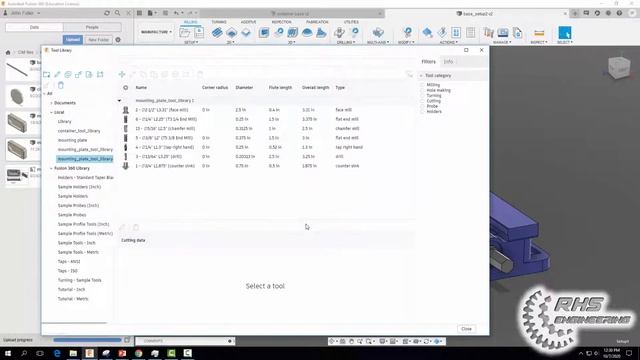Click the 3D Adaptive Clearing icon
This screenshot has height=360, width=640.
tap(264, 33)
